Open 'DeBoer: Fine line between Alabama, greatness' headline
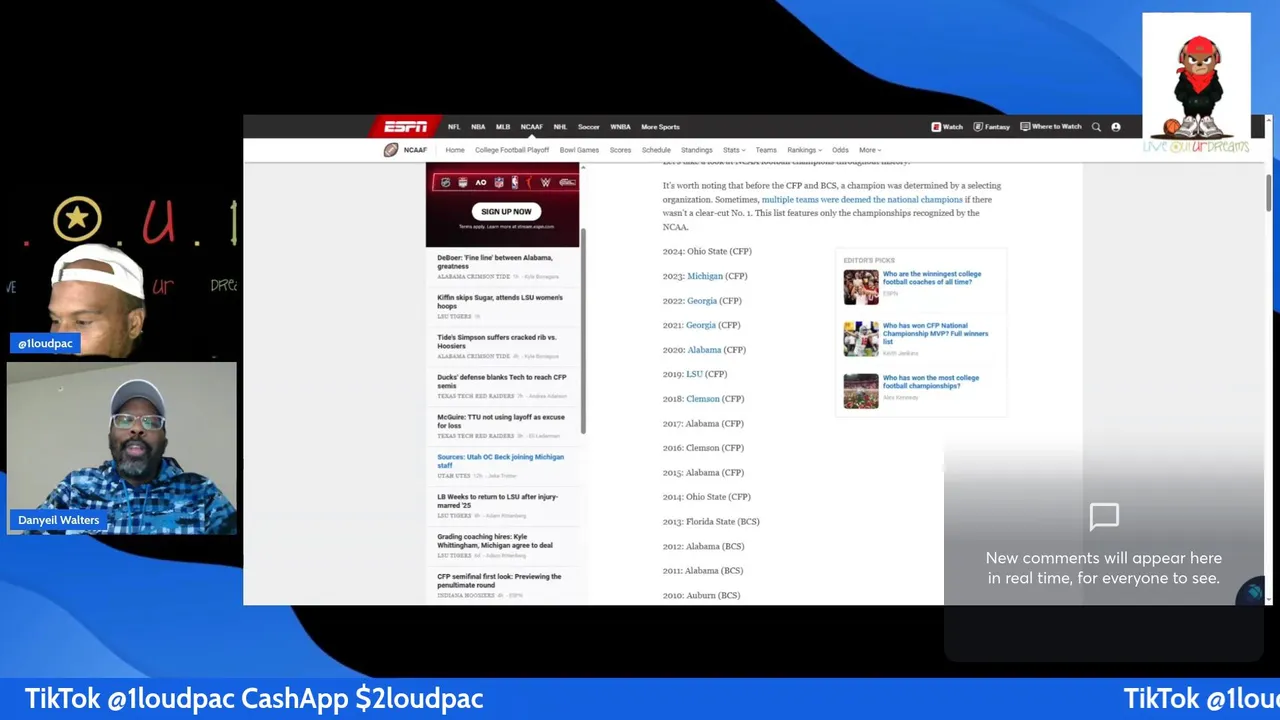The width and height of the screenshot is (1280, 720). tap(495, 262)
